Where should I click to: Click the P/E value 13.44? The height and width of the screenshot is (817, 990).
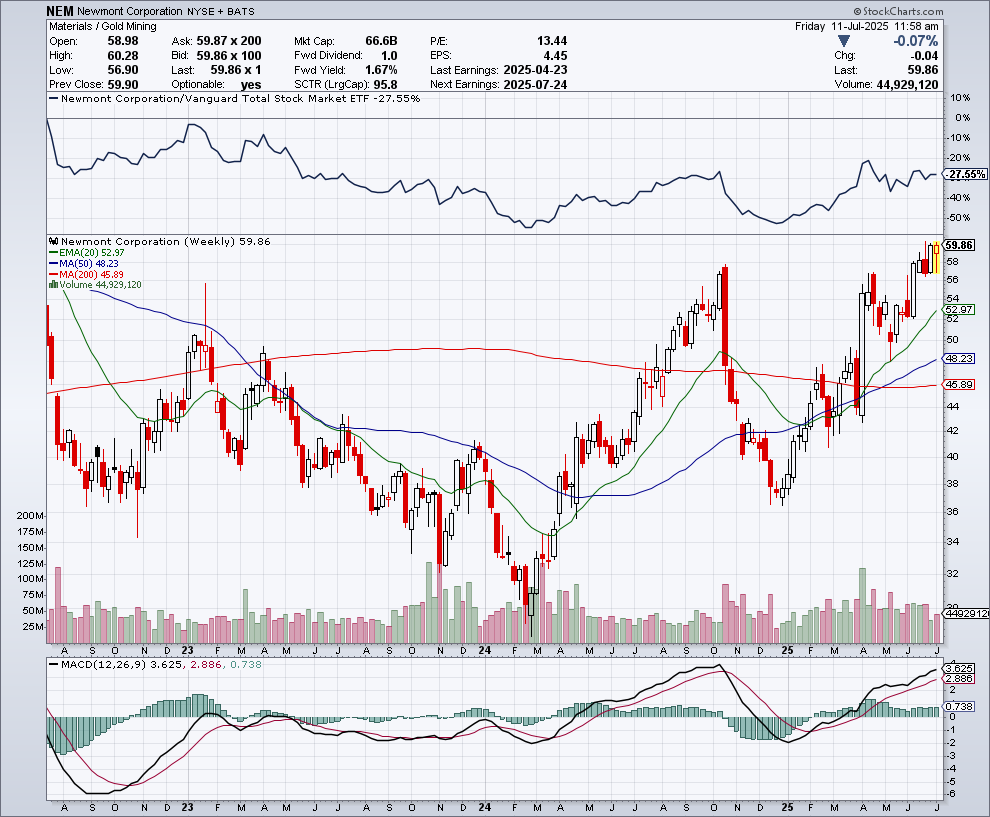coord(552,41)
